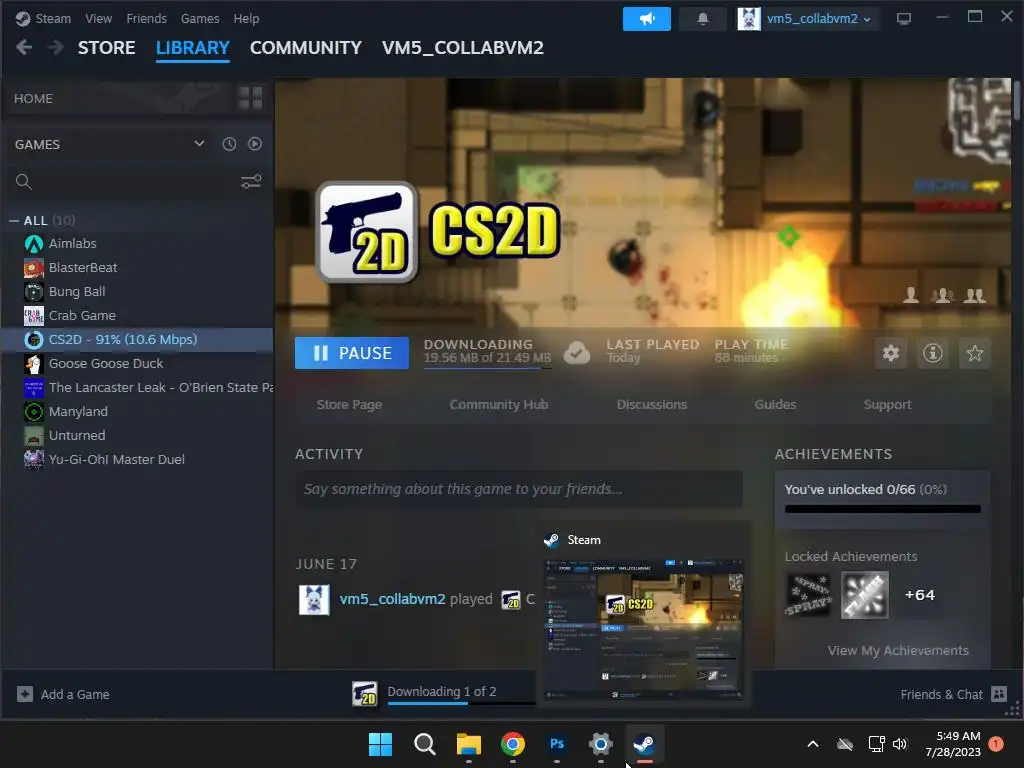Open the CS2D Store Page link

[x=349, y=405]
